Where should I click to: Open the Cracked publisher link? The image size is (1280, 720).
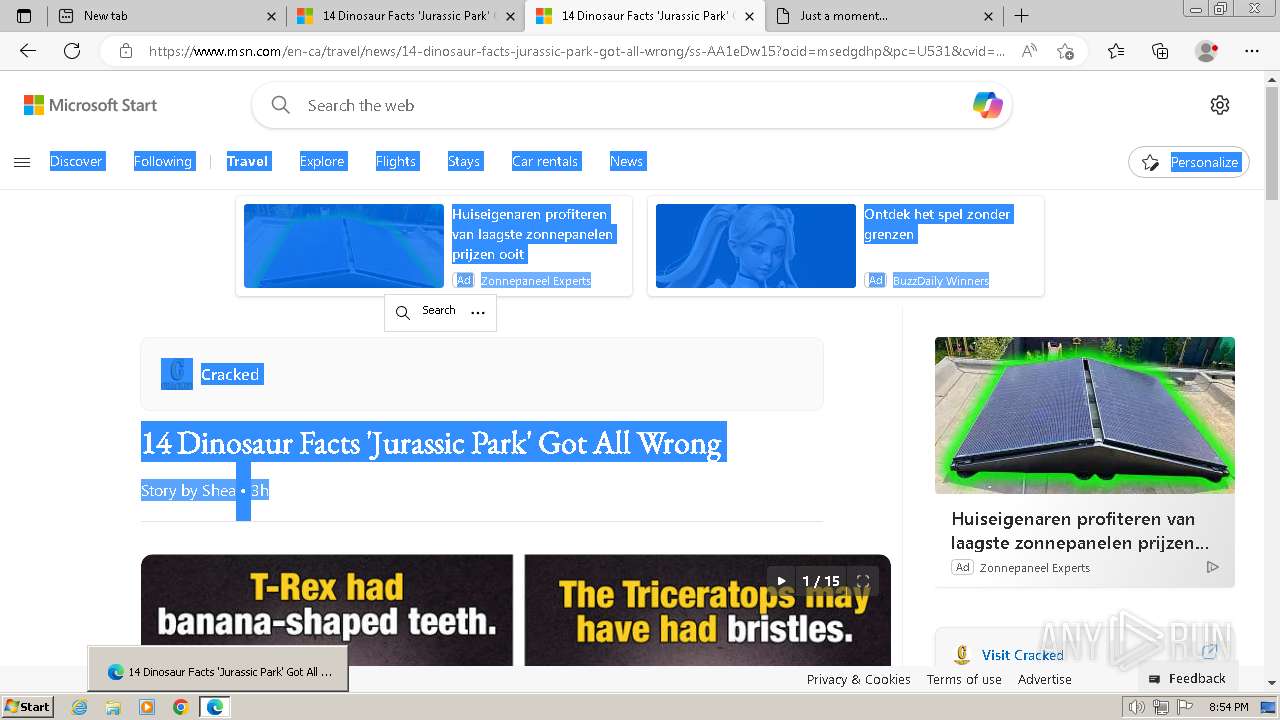coord(230,374)
